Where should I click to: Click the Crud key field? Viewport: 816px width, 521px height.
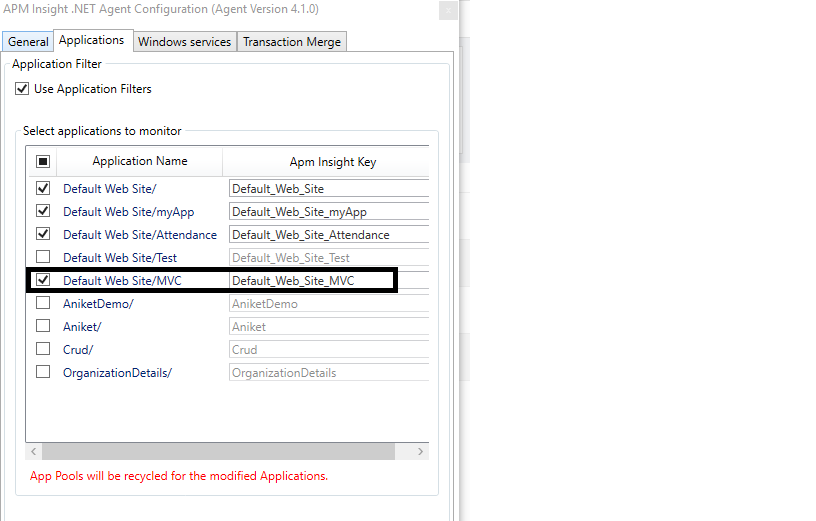click(x=329, y=349)
